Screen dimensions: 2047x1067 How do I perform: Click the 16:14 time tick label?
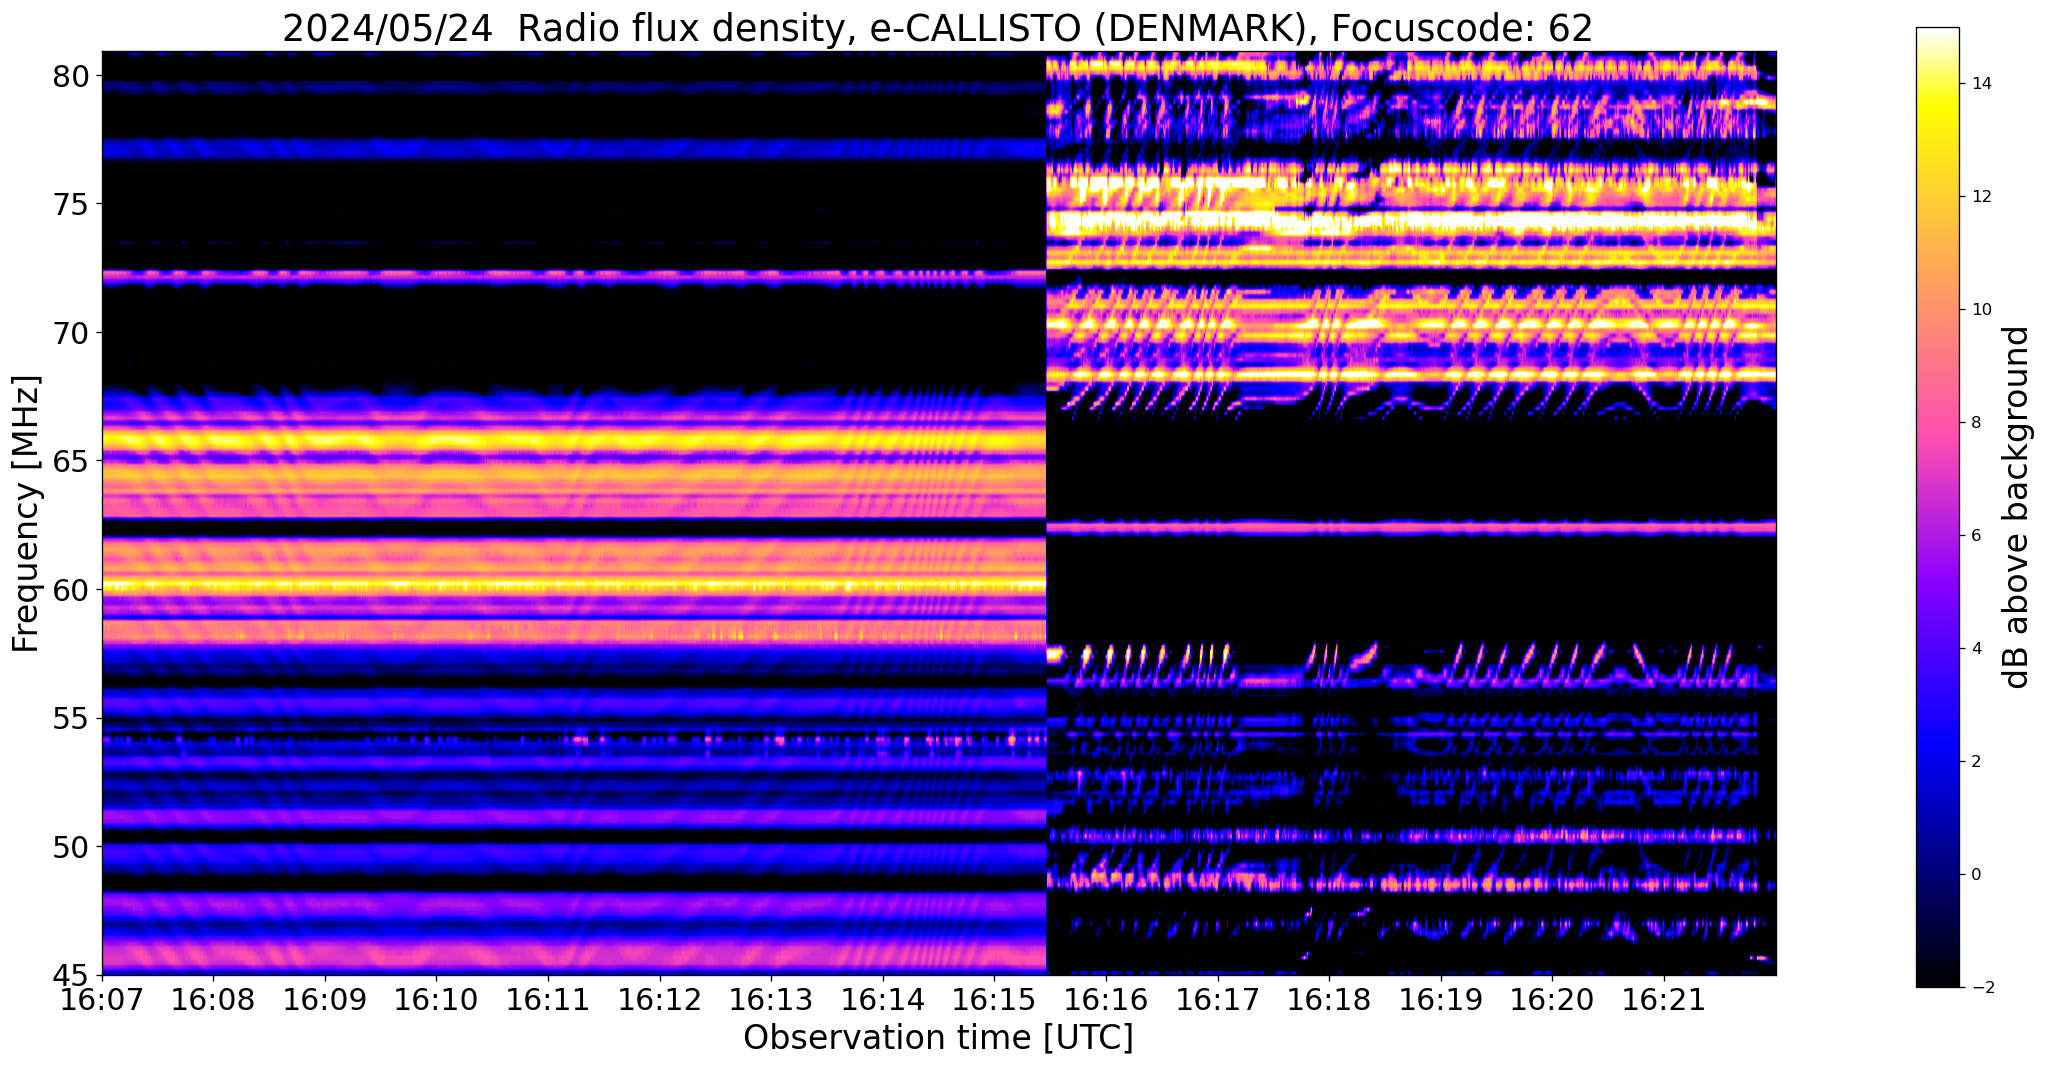883,999
